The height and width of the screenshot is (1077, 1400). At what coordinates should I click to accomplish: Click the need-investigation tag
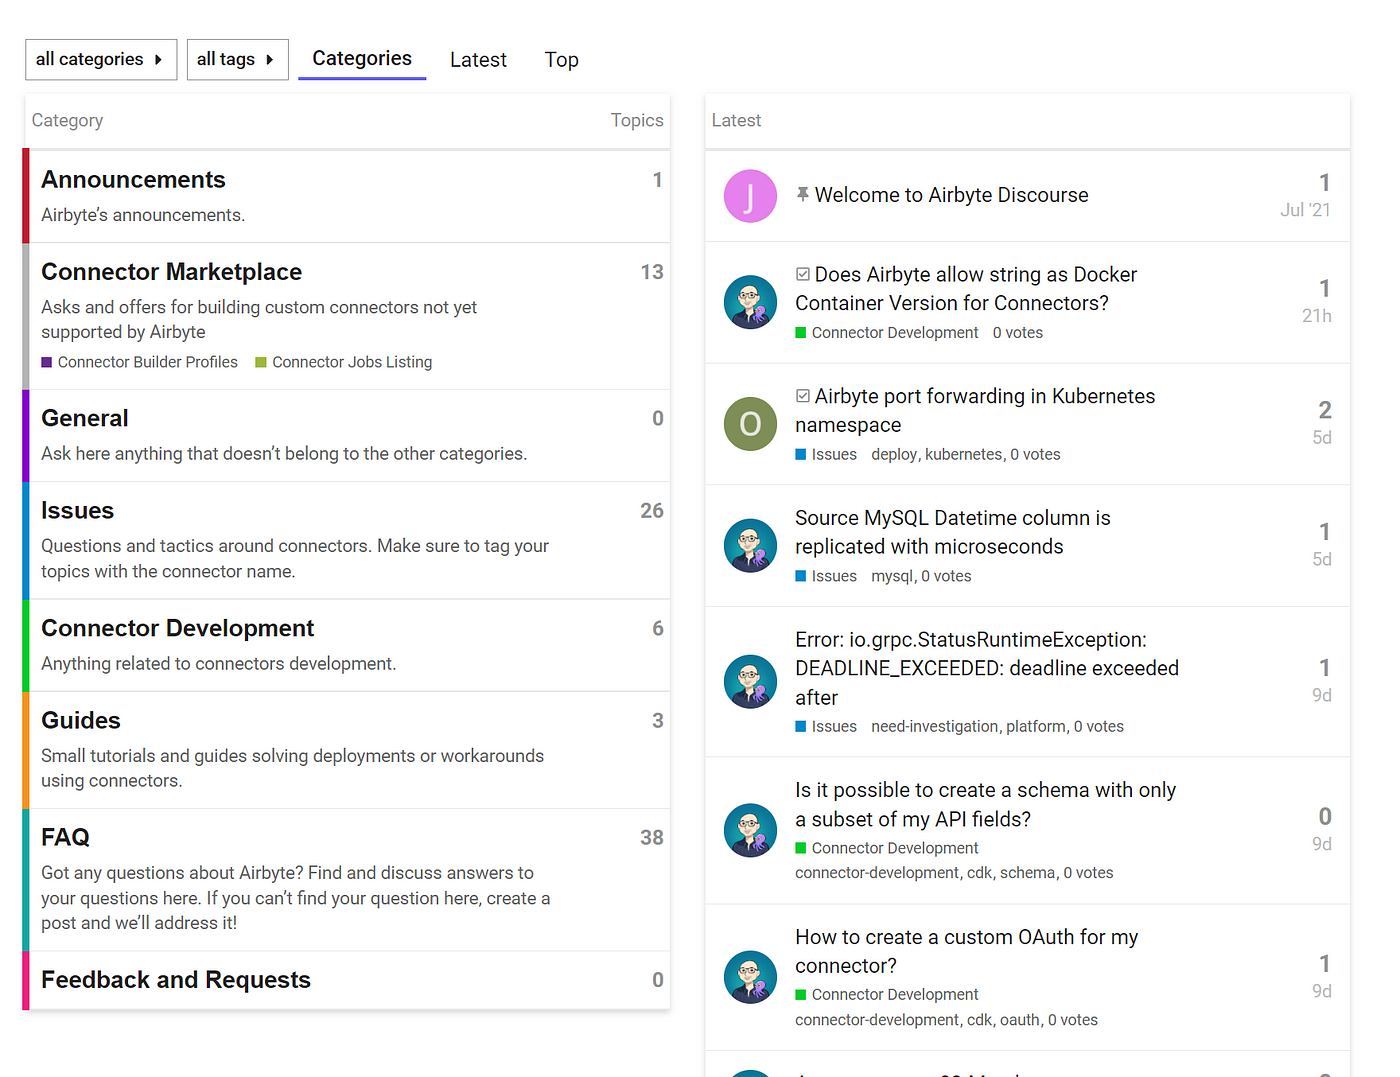pos(934,727)
